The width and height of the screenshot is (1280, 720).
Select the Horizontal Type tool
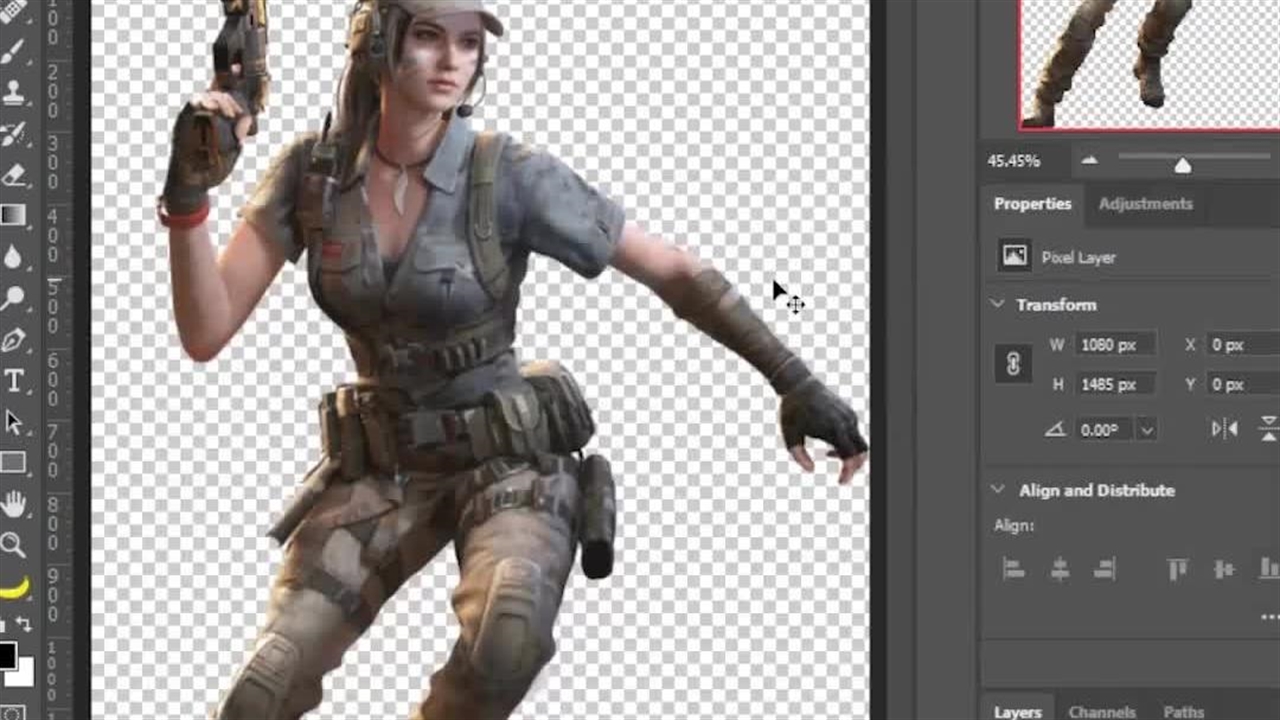click(13, 380)
